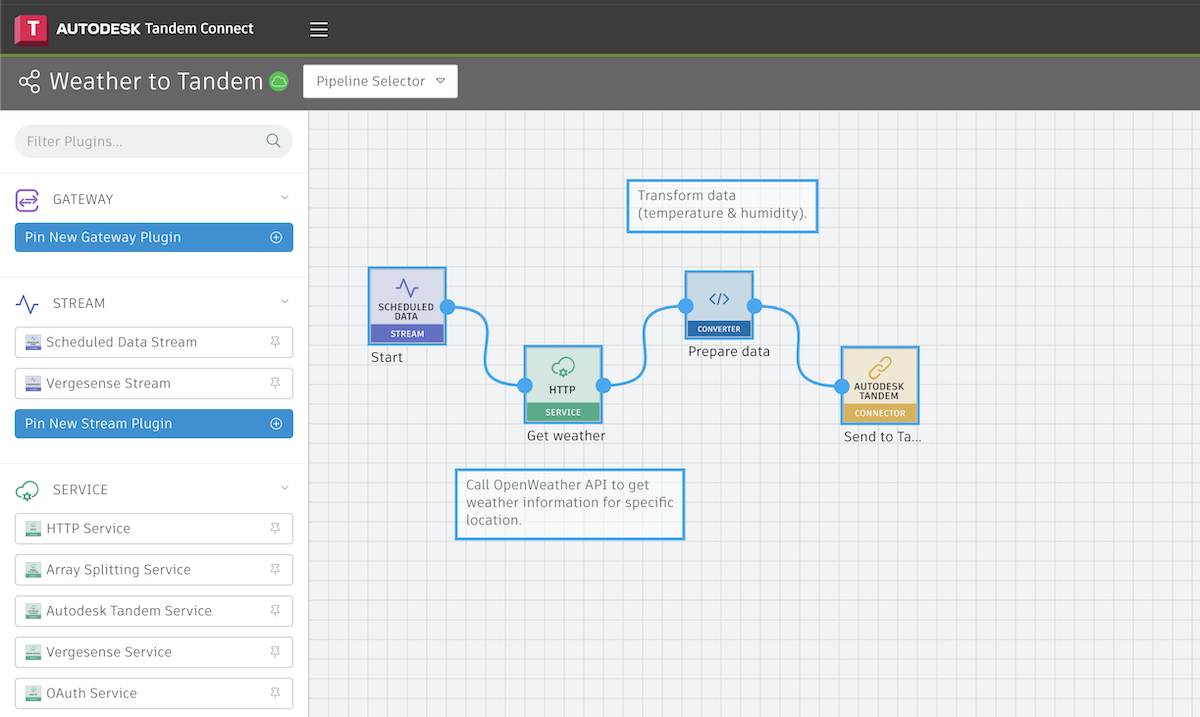
Task: Click input port of Converter node
Action: (686, 306)
